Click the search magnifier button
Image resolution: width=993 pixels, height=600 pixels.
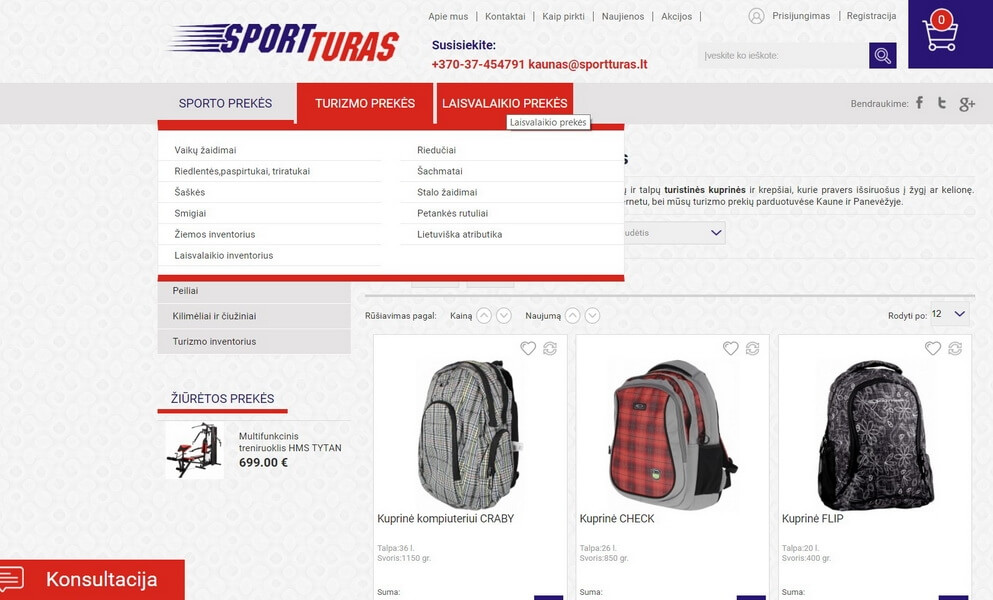(883, 56)
